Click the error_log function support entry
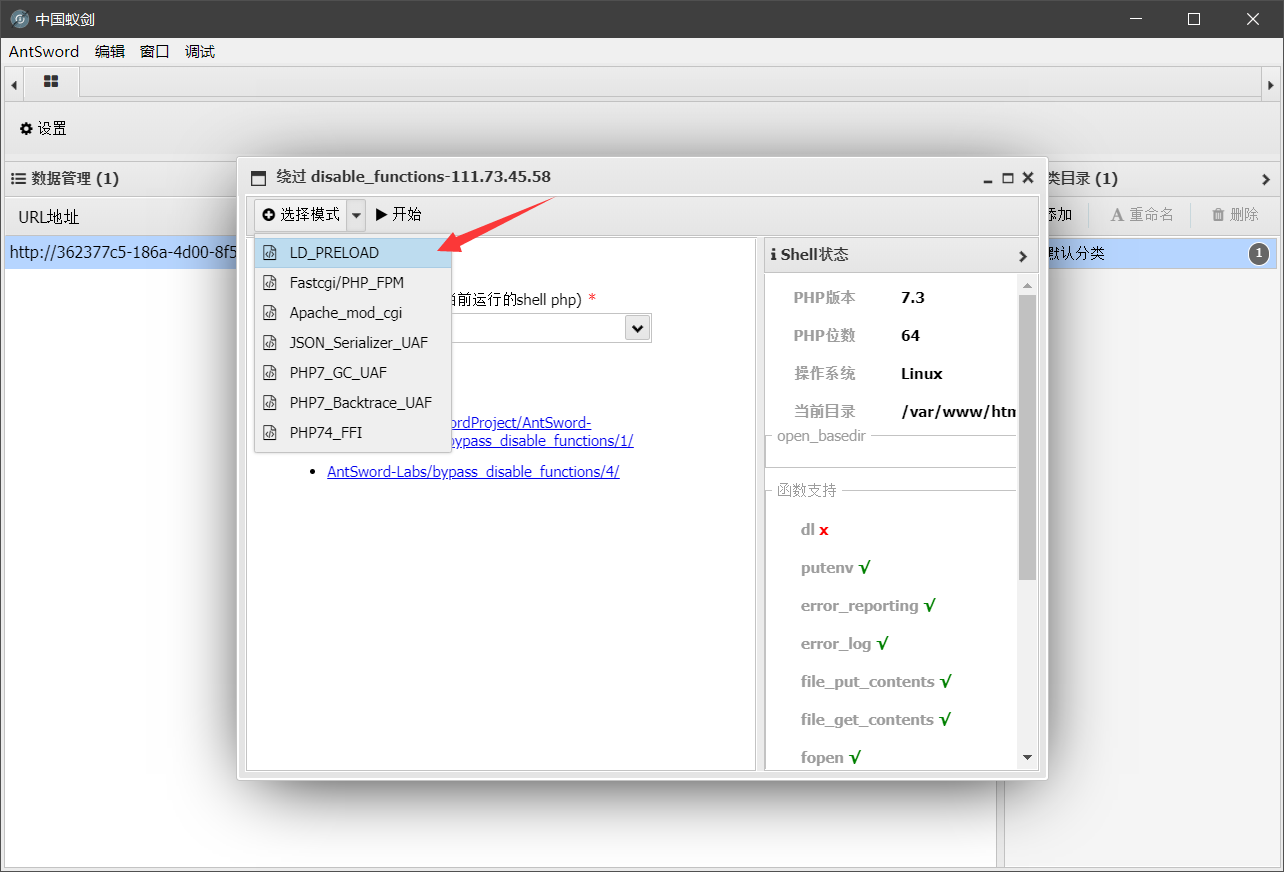The width and height of the screenshot is (1284, 872). (844, 644)
